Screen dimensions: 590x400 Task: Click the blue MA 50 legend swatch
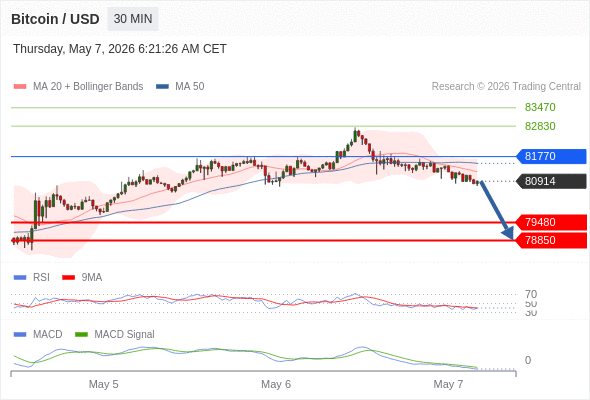162,87
